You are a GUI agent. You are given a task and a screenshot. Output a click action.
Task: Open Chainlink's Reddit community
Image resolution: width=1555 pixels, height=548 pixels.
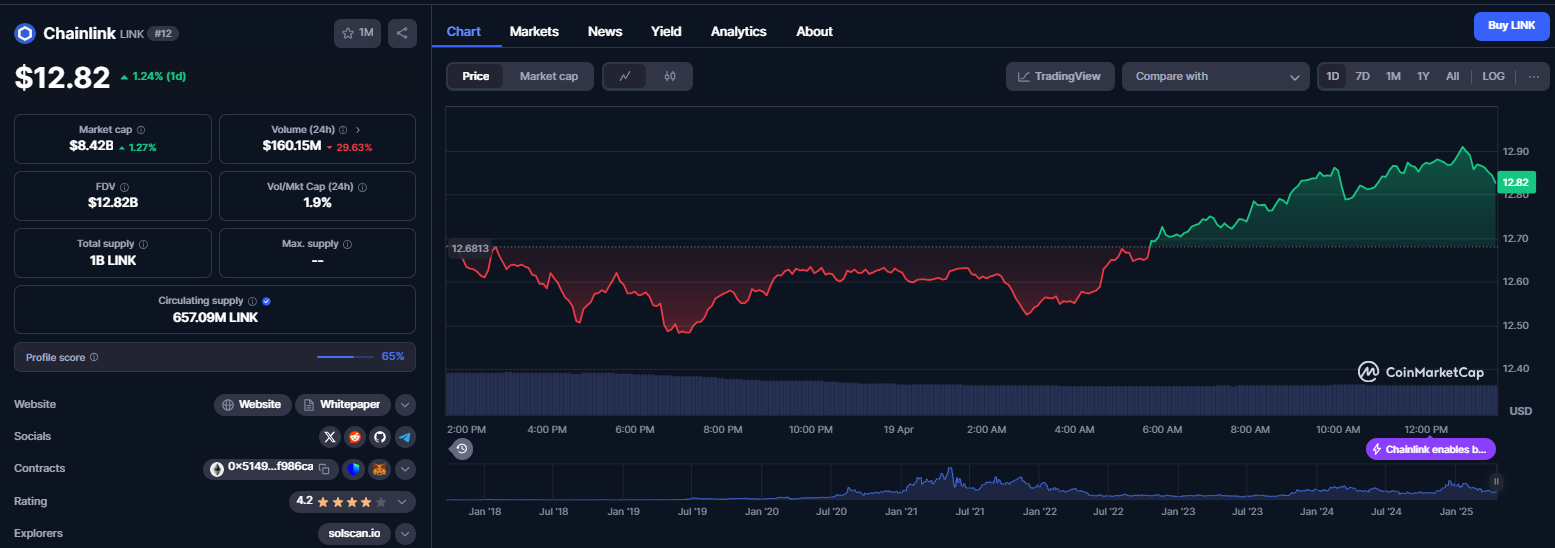(x=355, y=437)
